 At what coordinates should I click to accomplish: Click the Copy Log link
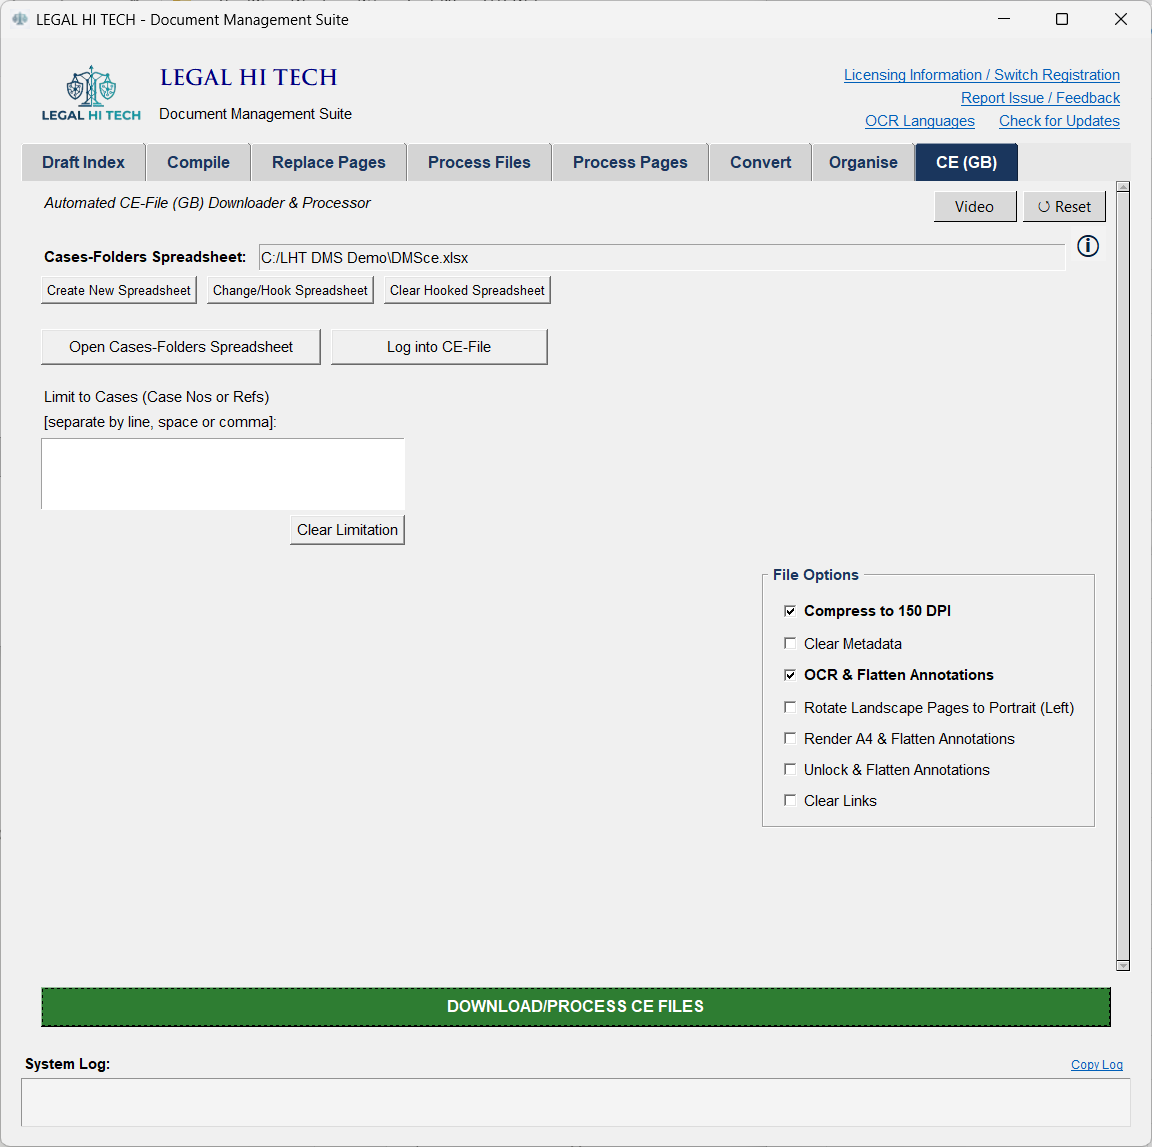pyautogui.click(x=1097, y=1065)
